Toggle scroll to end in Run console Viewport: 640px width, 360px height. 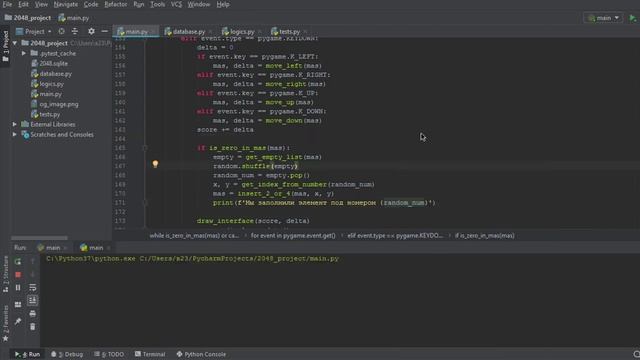point(33,301)
